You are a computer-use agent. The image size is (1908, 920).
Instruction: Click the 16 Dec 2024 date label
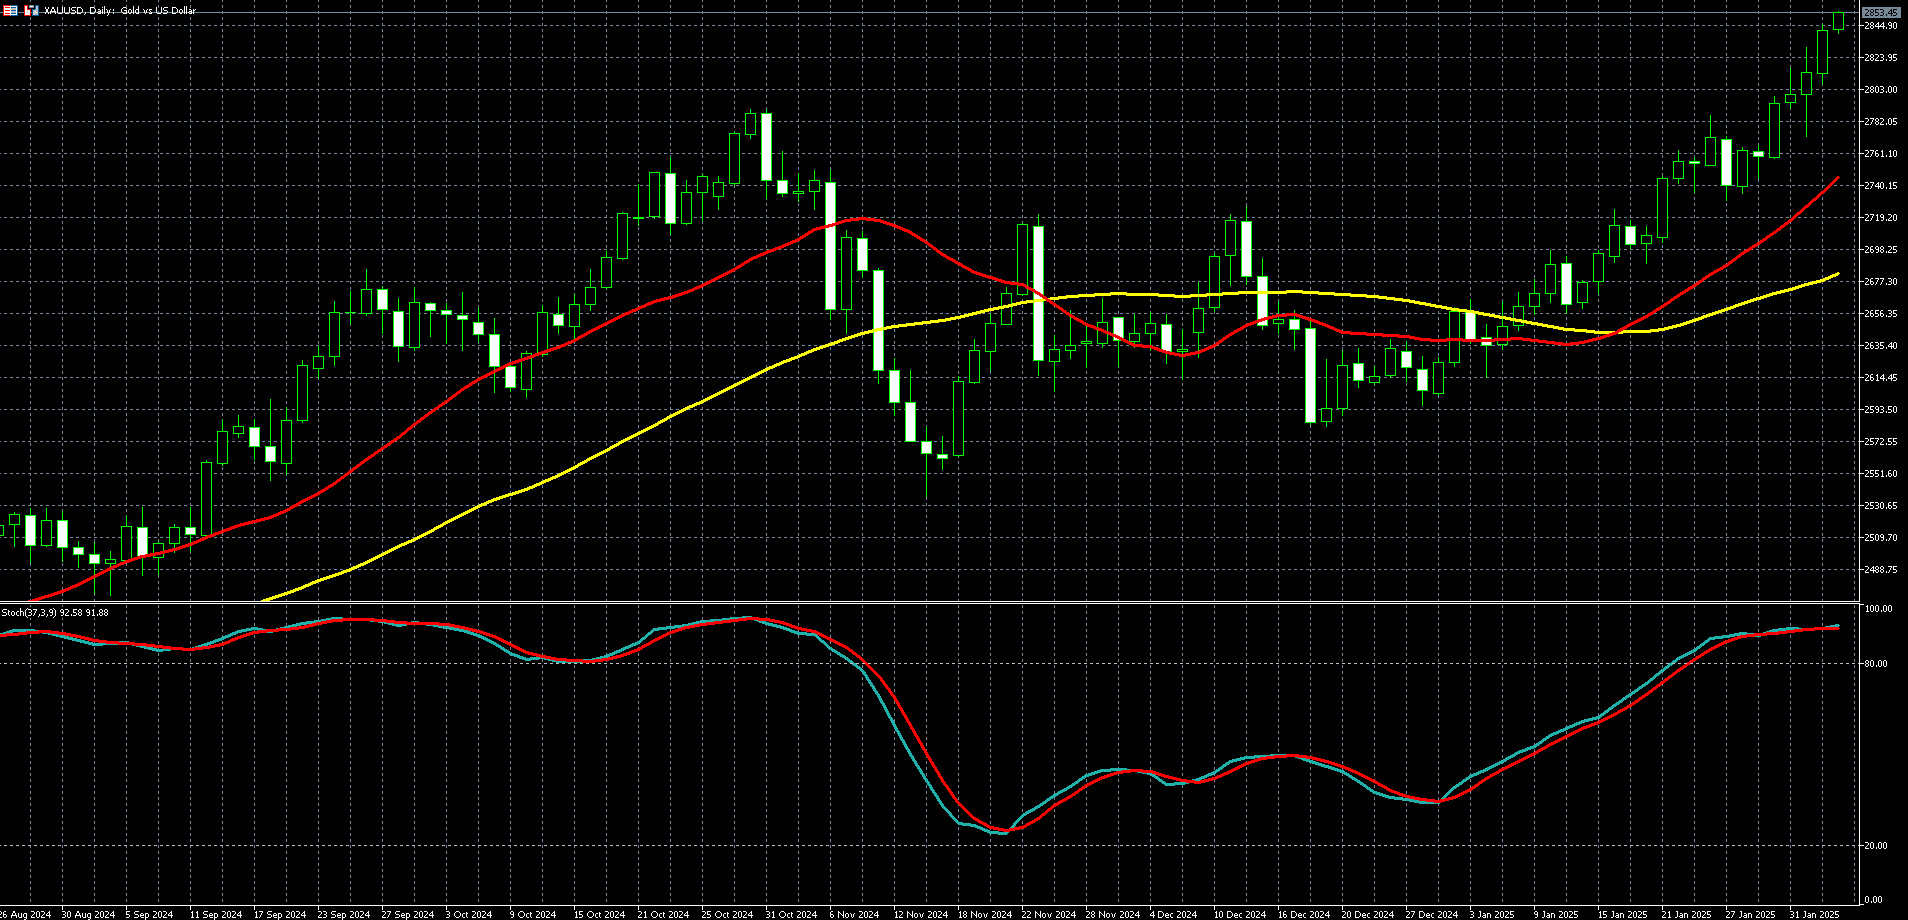pos(1304,914)
